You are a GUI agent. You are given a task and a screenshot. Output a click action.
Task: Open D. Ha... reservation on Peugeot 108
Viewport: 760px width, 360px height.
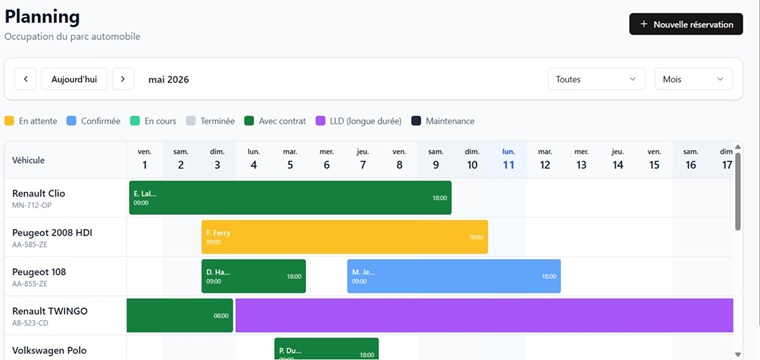tap(253, 276)
